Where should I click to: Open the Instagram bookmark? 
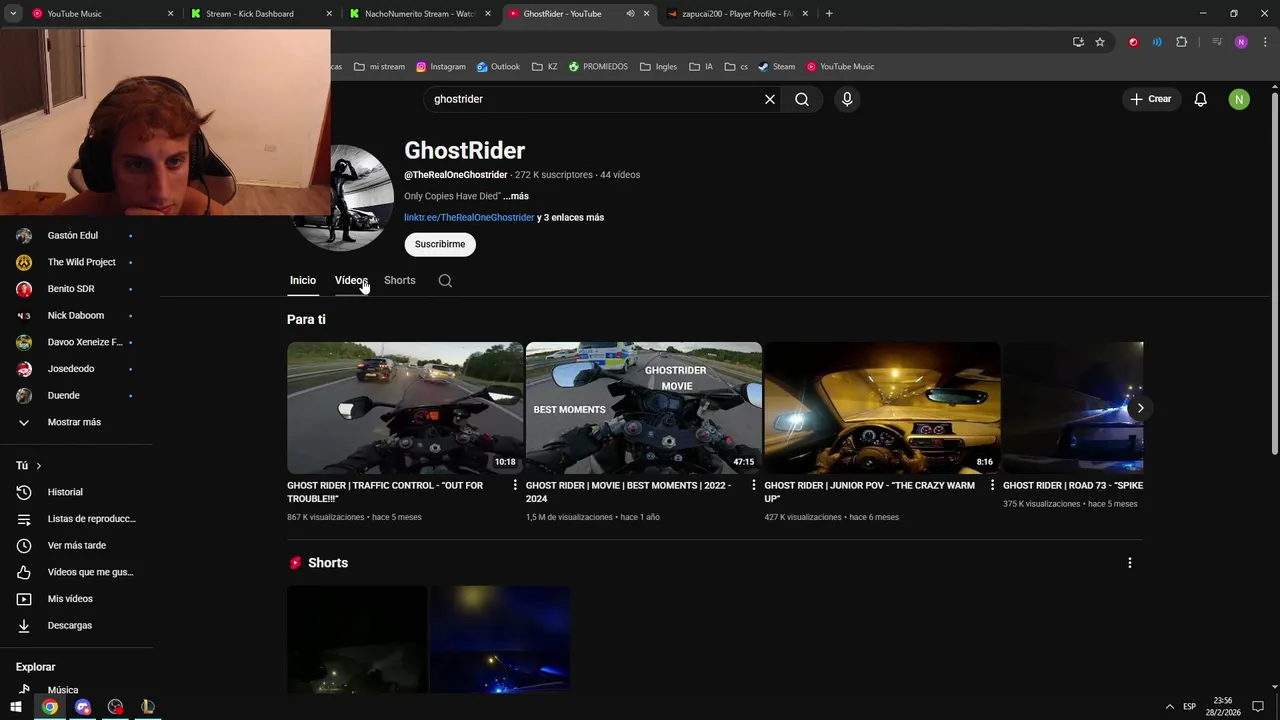coord(441,67)
